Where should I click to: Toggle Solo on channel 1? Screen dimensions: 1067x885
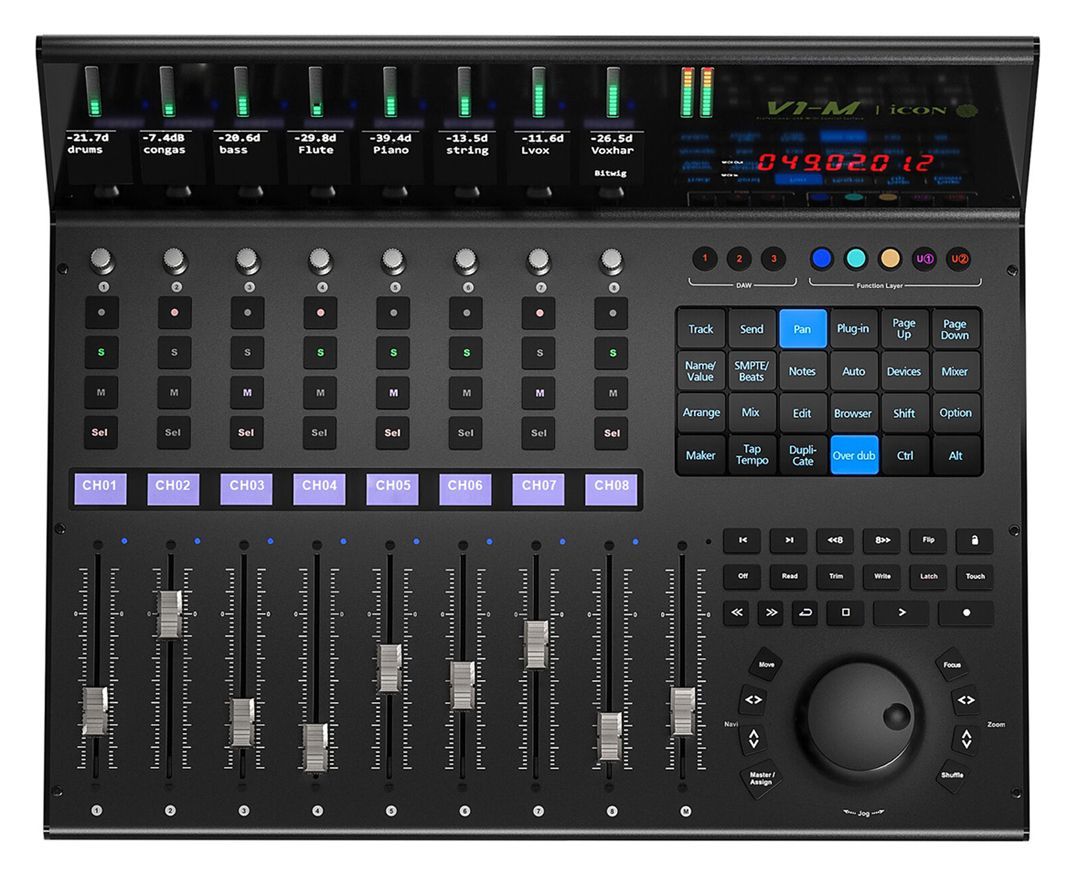[100, 352]
